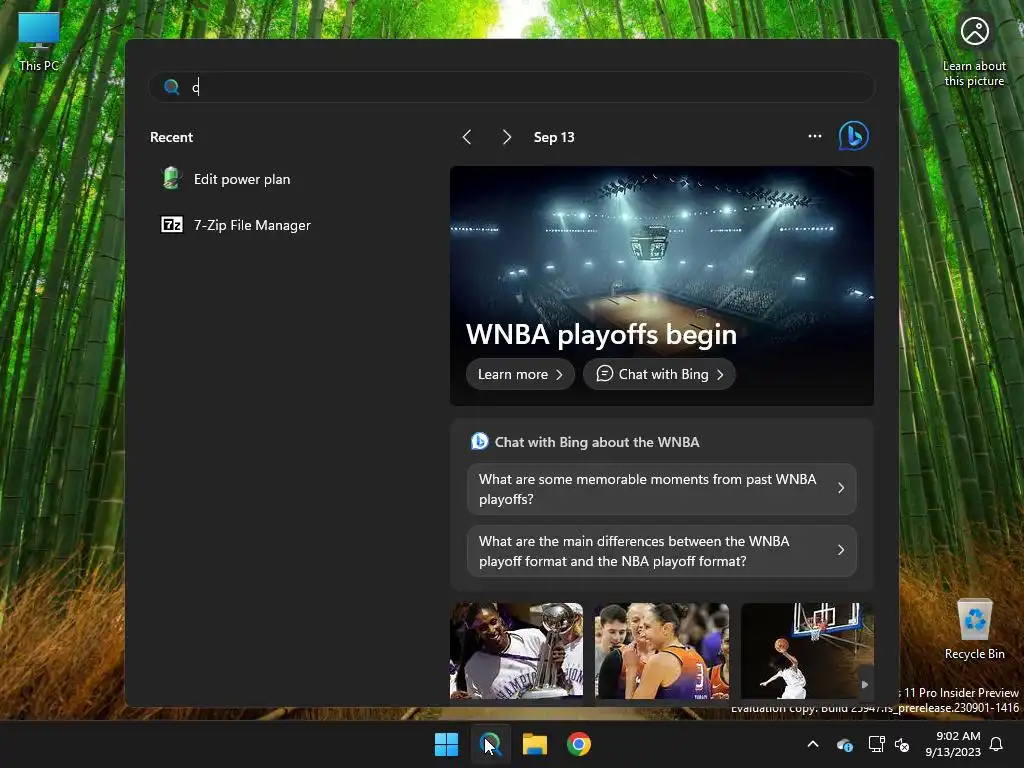Screen dimensions: 1024x768
Task: Open the Windows Start button
Action: [447, 744]
